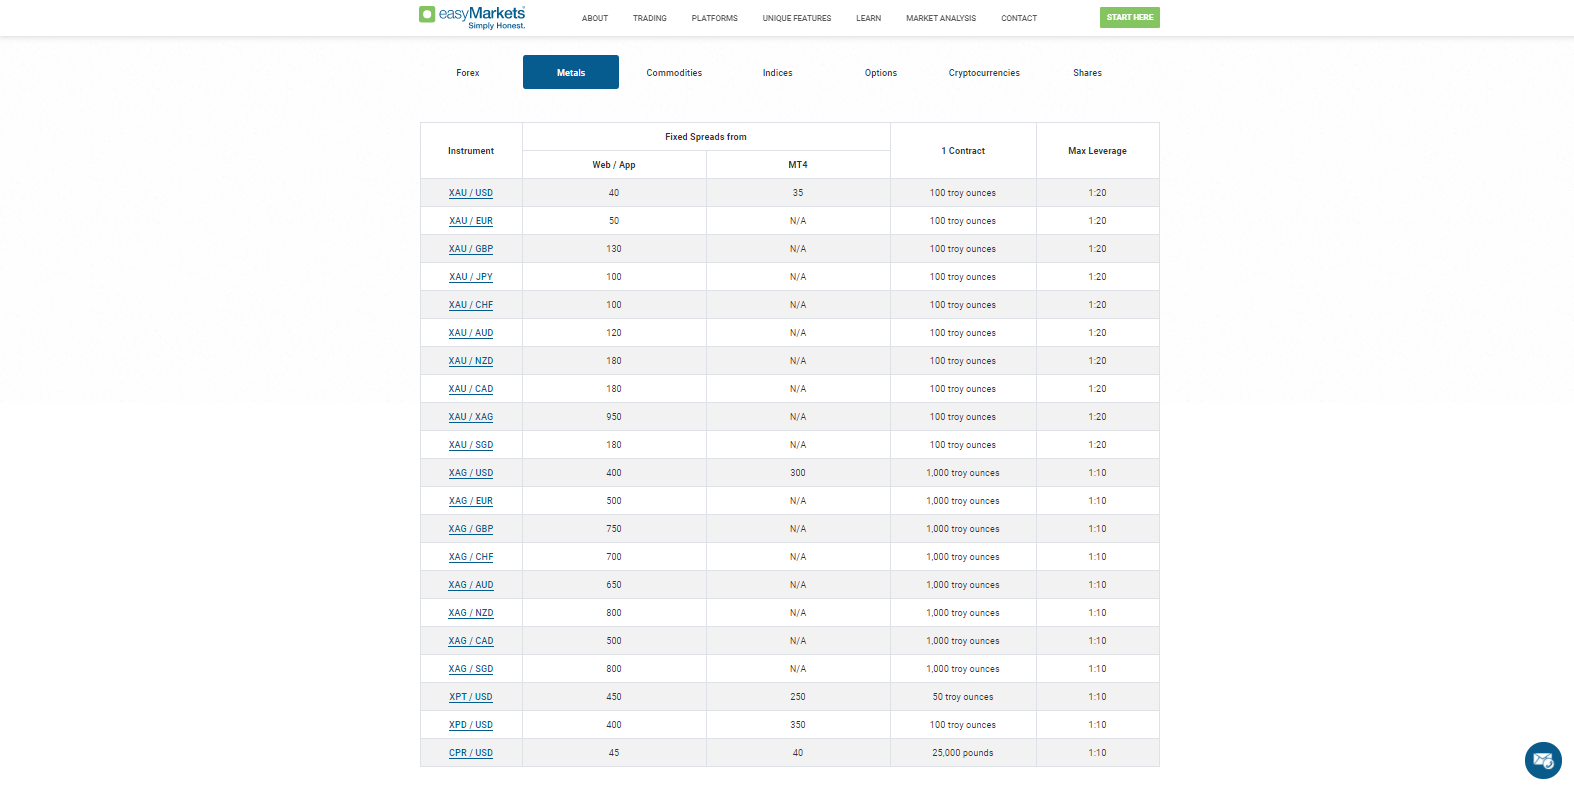Open the Platforms menu
1574x793 pixels.
(x=715, y=18)
